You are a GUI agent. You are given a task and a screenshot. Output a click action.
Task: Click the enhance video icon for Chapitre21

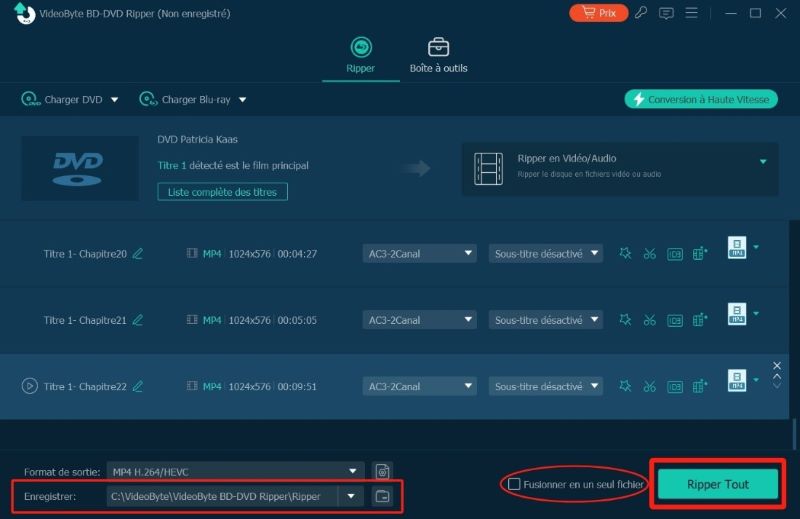(x=700, y=319)
